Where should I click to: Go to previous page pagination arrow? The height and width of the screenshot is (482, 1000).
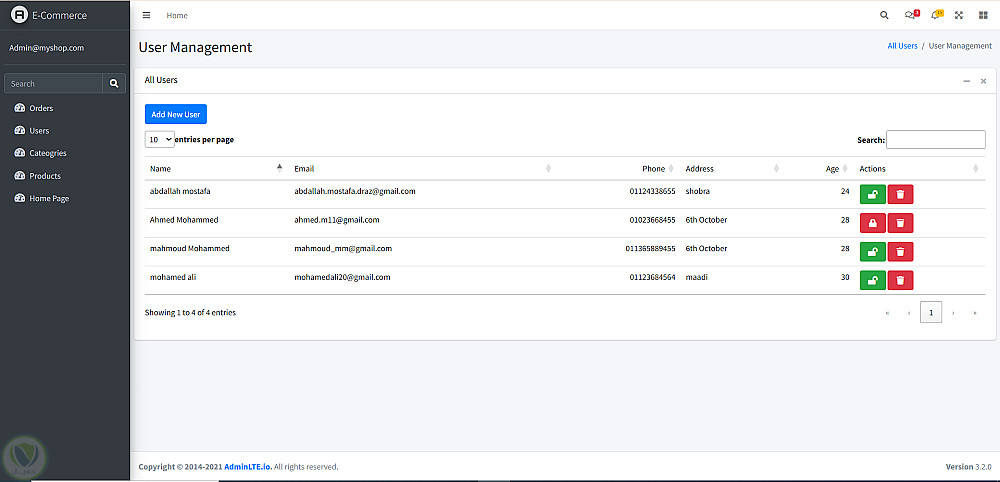(909, 313)
